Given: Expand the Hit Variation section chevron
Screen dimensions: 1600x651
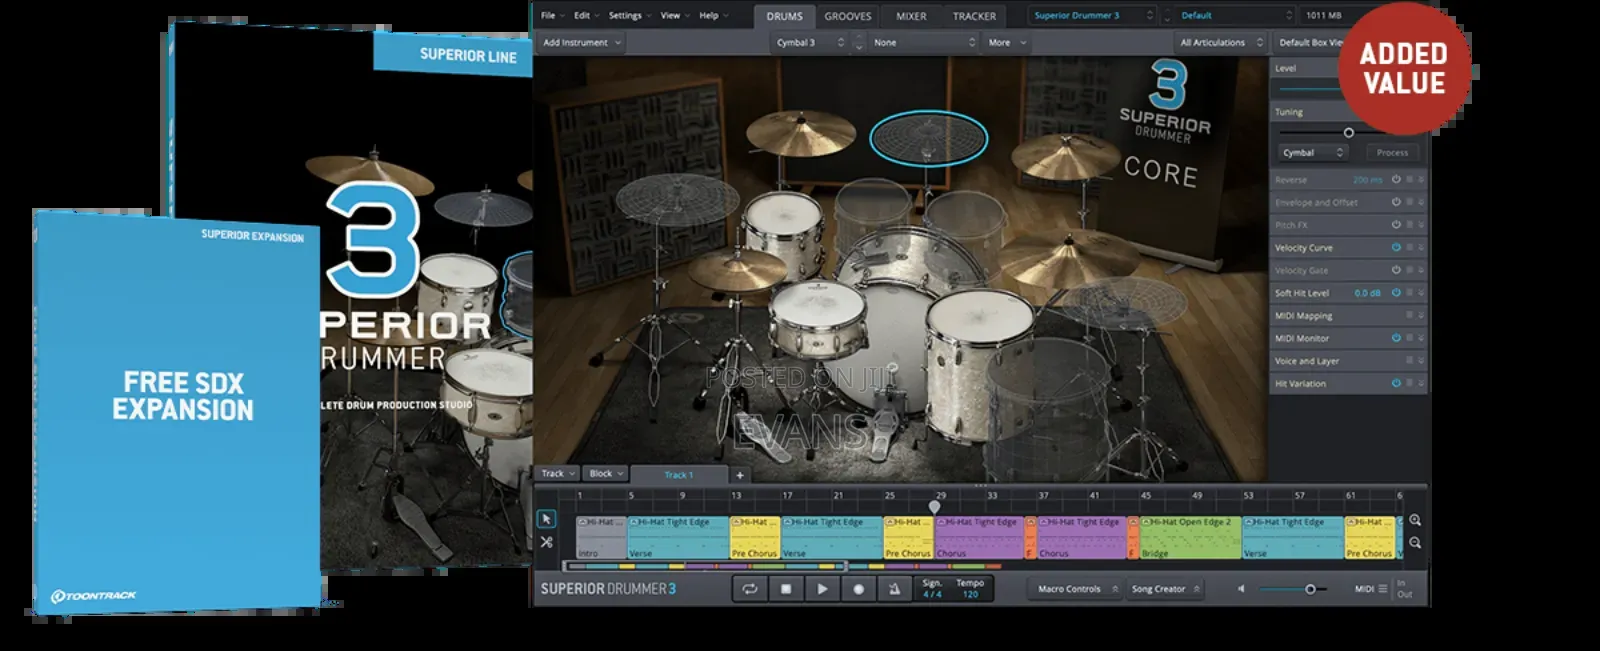Looking at the screenshot, I should (x=1421, y=383).
